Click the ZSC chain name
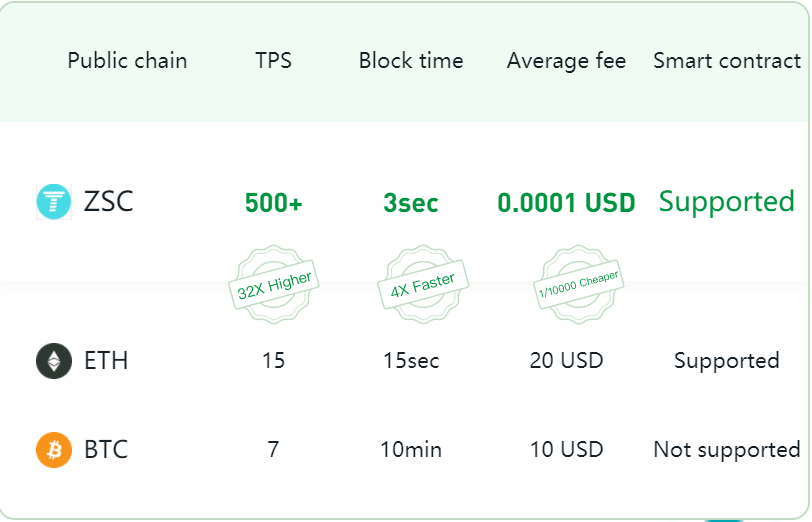Screen dimensions: 812x522 (x=109, y=201)
